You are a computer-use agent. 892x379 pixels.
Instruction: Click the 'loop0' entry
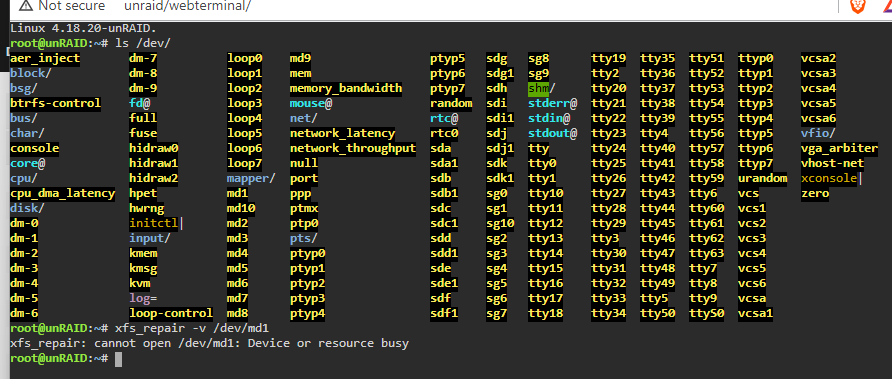[x=245, y=58]
